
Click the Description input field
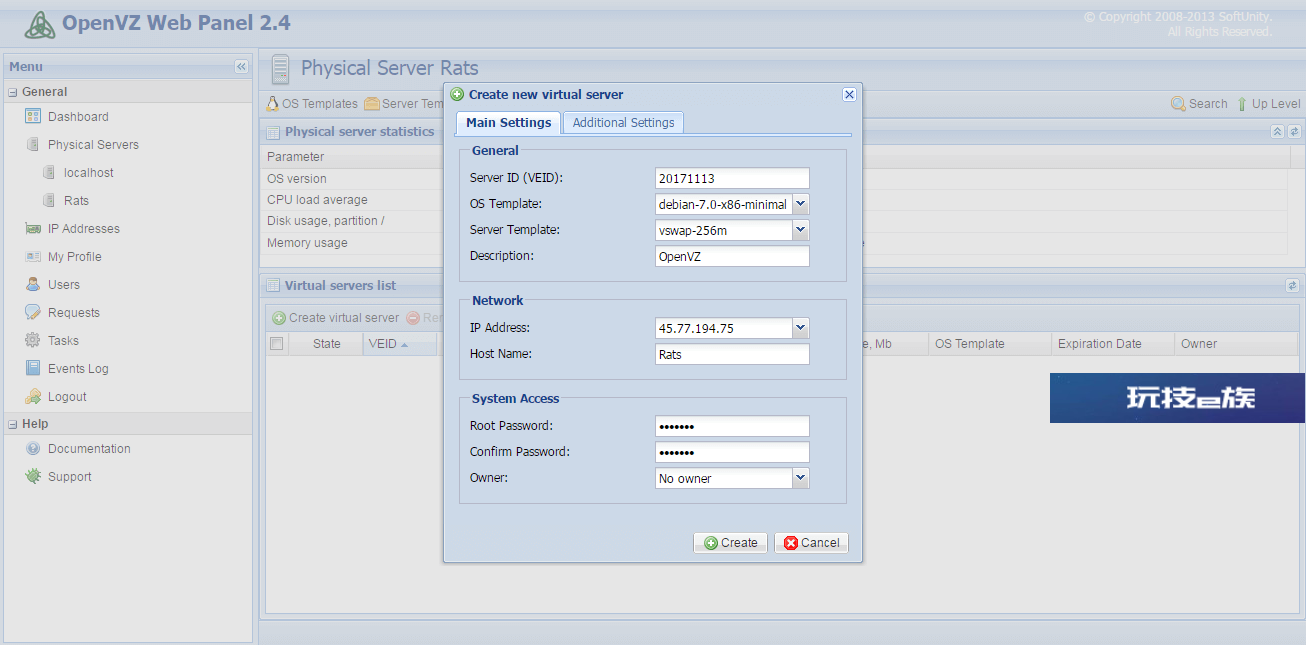click(x=732, y=256)
